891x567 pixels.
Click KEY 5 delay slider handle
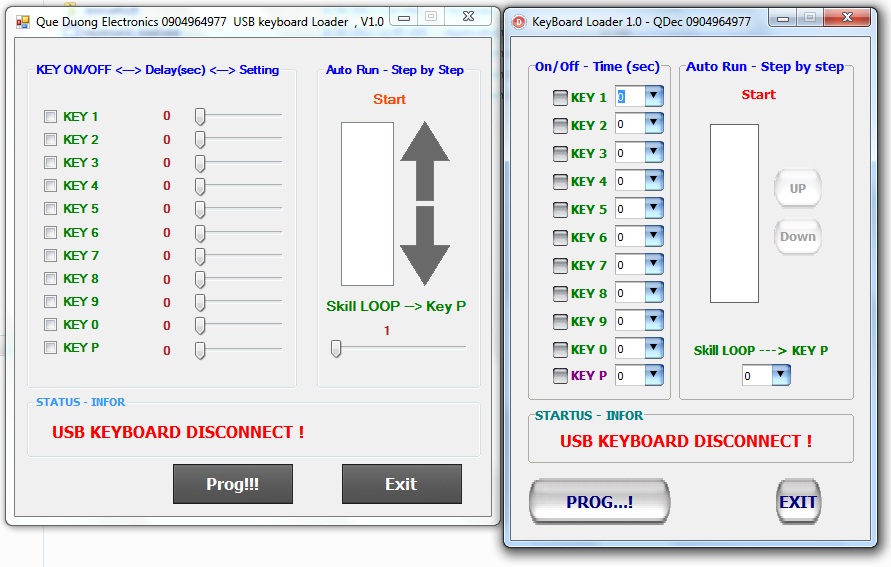coord(200,210)
